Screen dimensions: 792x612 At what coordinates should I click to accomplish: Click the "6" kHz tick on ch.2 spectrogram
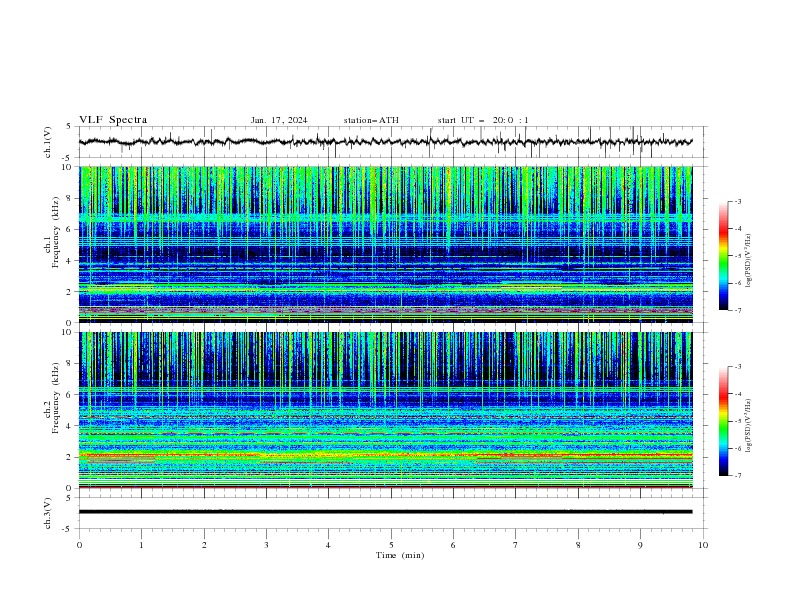pyautogui.click(x=70, y=394)
